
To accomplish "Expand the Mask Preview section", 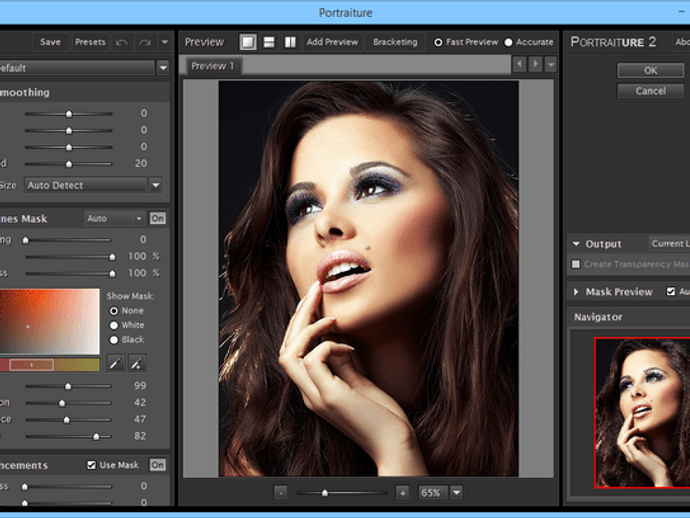I will click(576, 292).
